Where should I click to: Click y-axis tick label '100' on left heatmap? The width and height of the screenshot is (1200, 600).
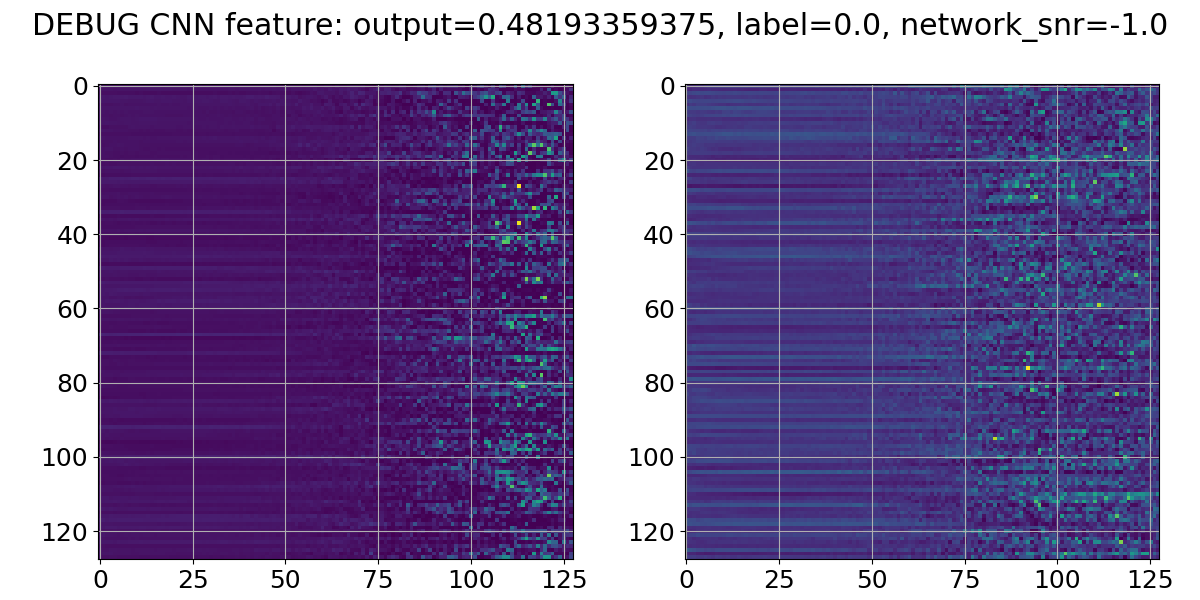[67, 457]
